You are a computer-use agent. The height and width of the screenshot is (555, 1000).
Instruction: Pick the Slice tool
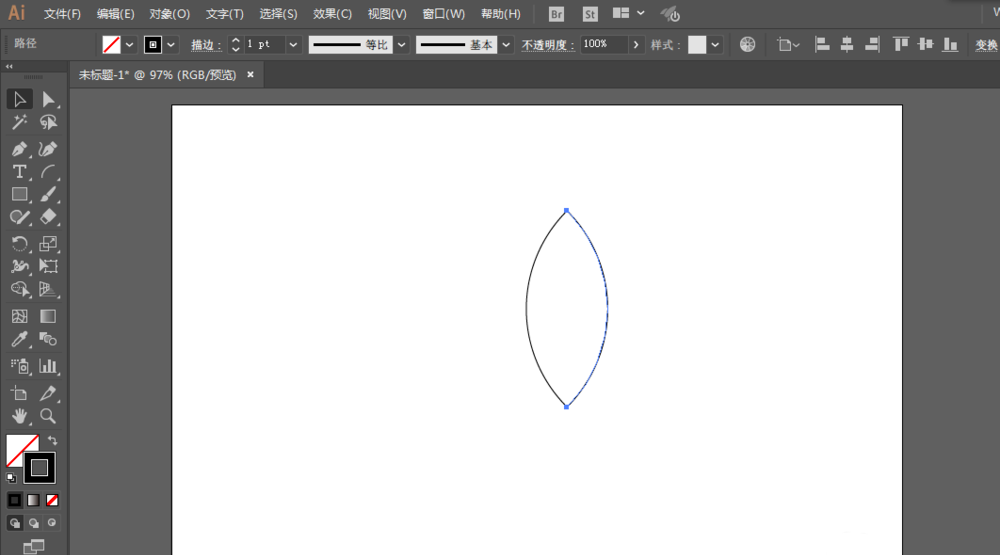tap(48, 393)
